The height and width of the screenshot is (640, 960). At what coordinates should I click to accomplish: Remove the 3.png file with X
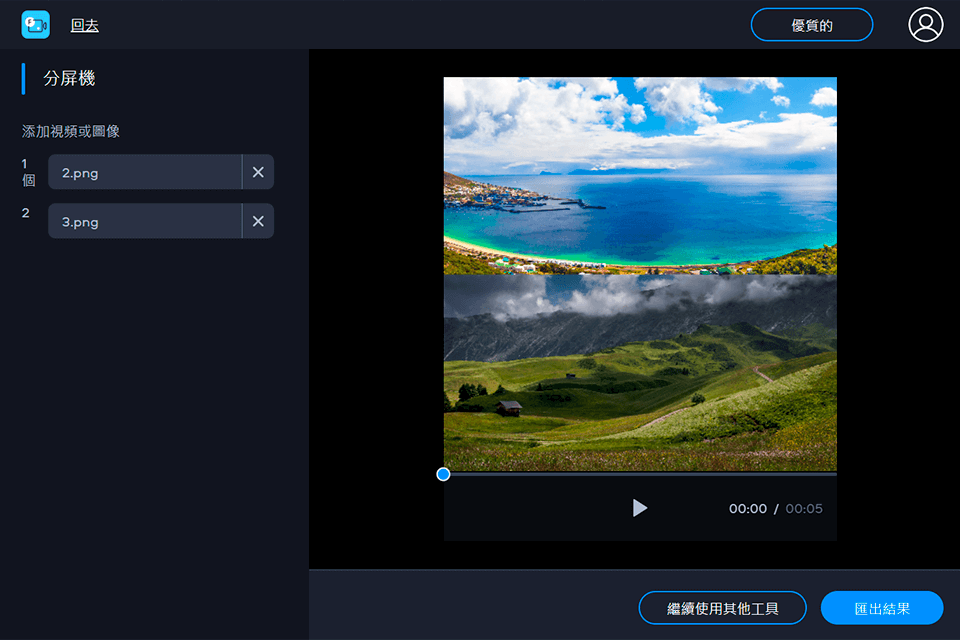(258, 221)
